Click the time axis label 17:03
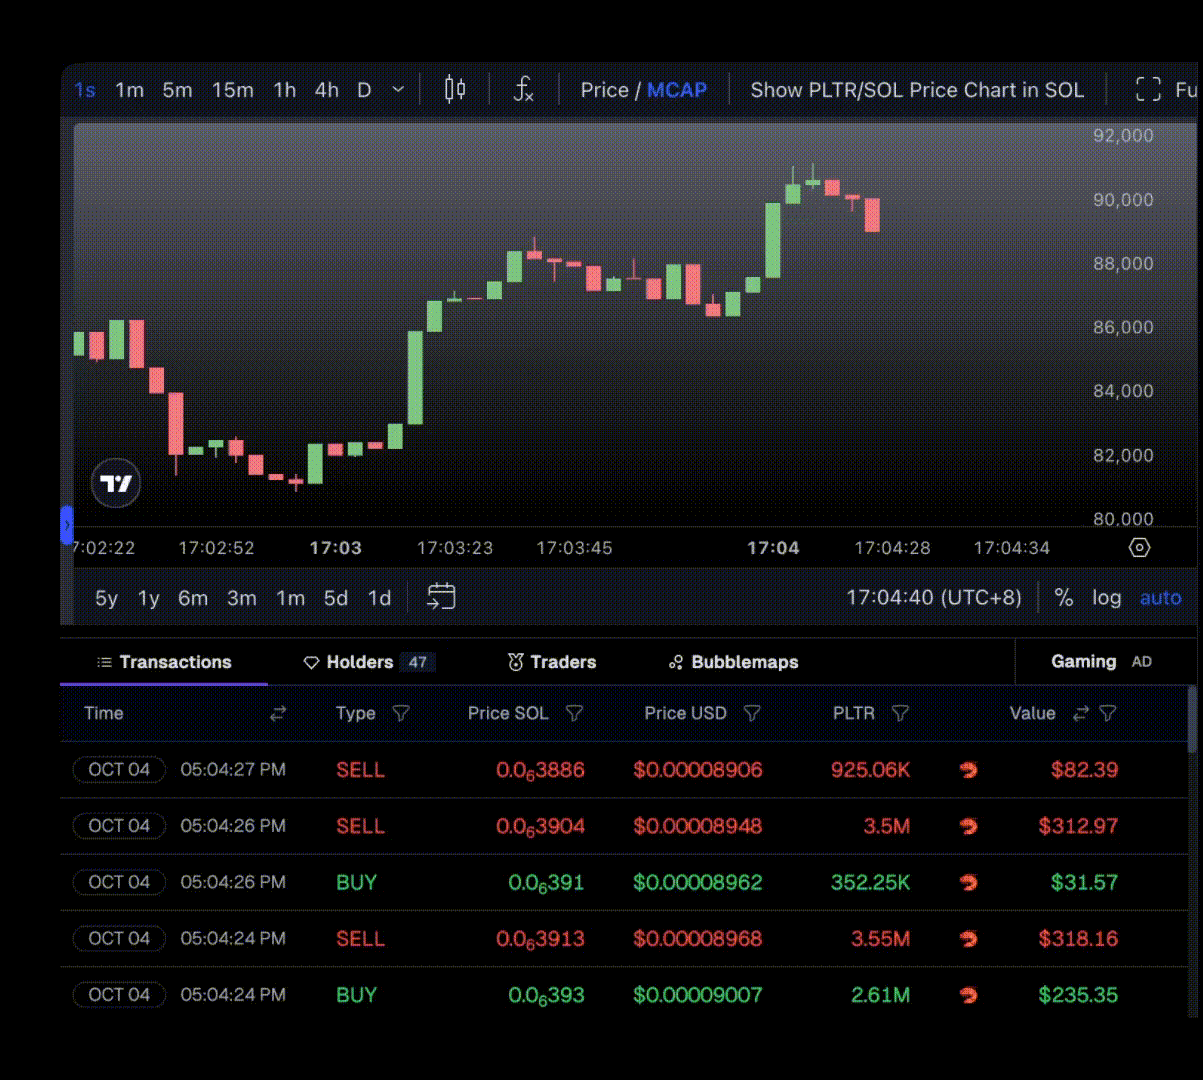This screenshot has height=1080, width=1203. point(336,548)
